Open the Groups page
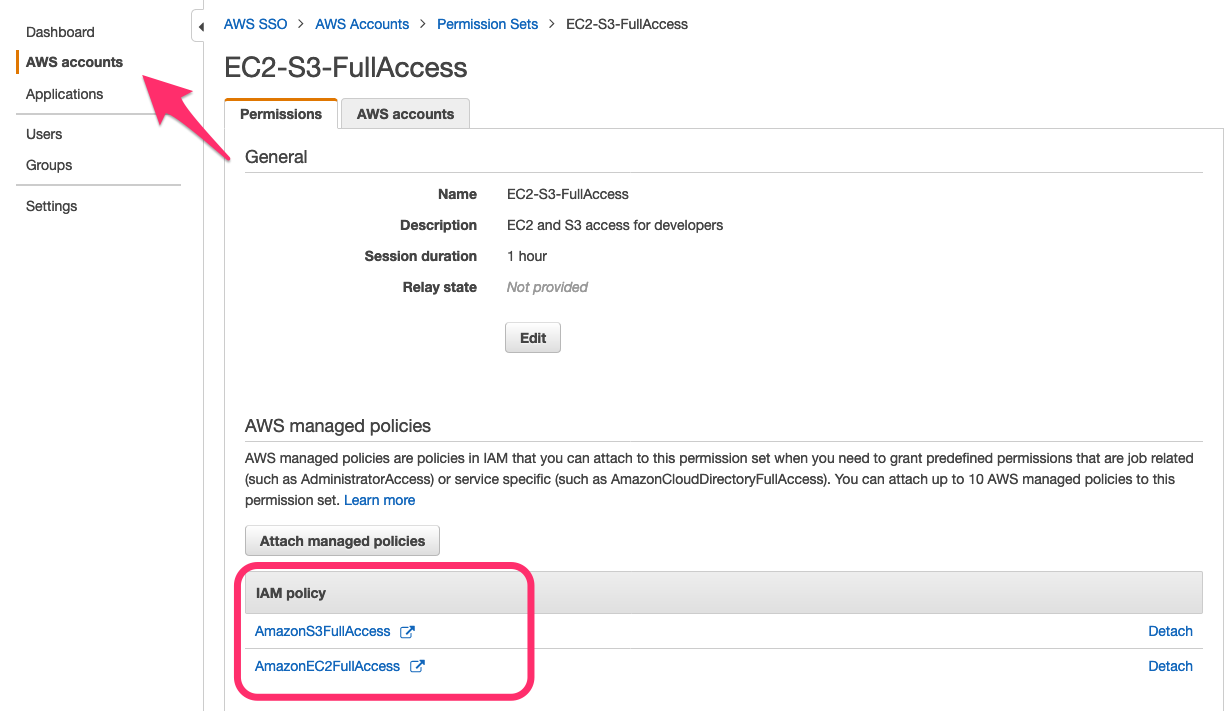The image size is (1231, 711). (48, 165)
